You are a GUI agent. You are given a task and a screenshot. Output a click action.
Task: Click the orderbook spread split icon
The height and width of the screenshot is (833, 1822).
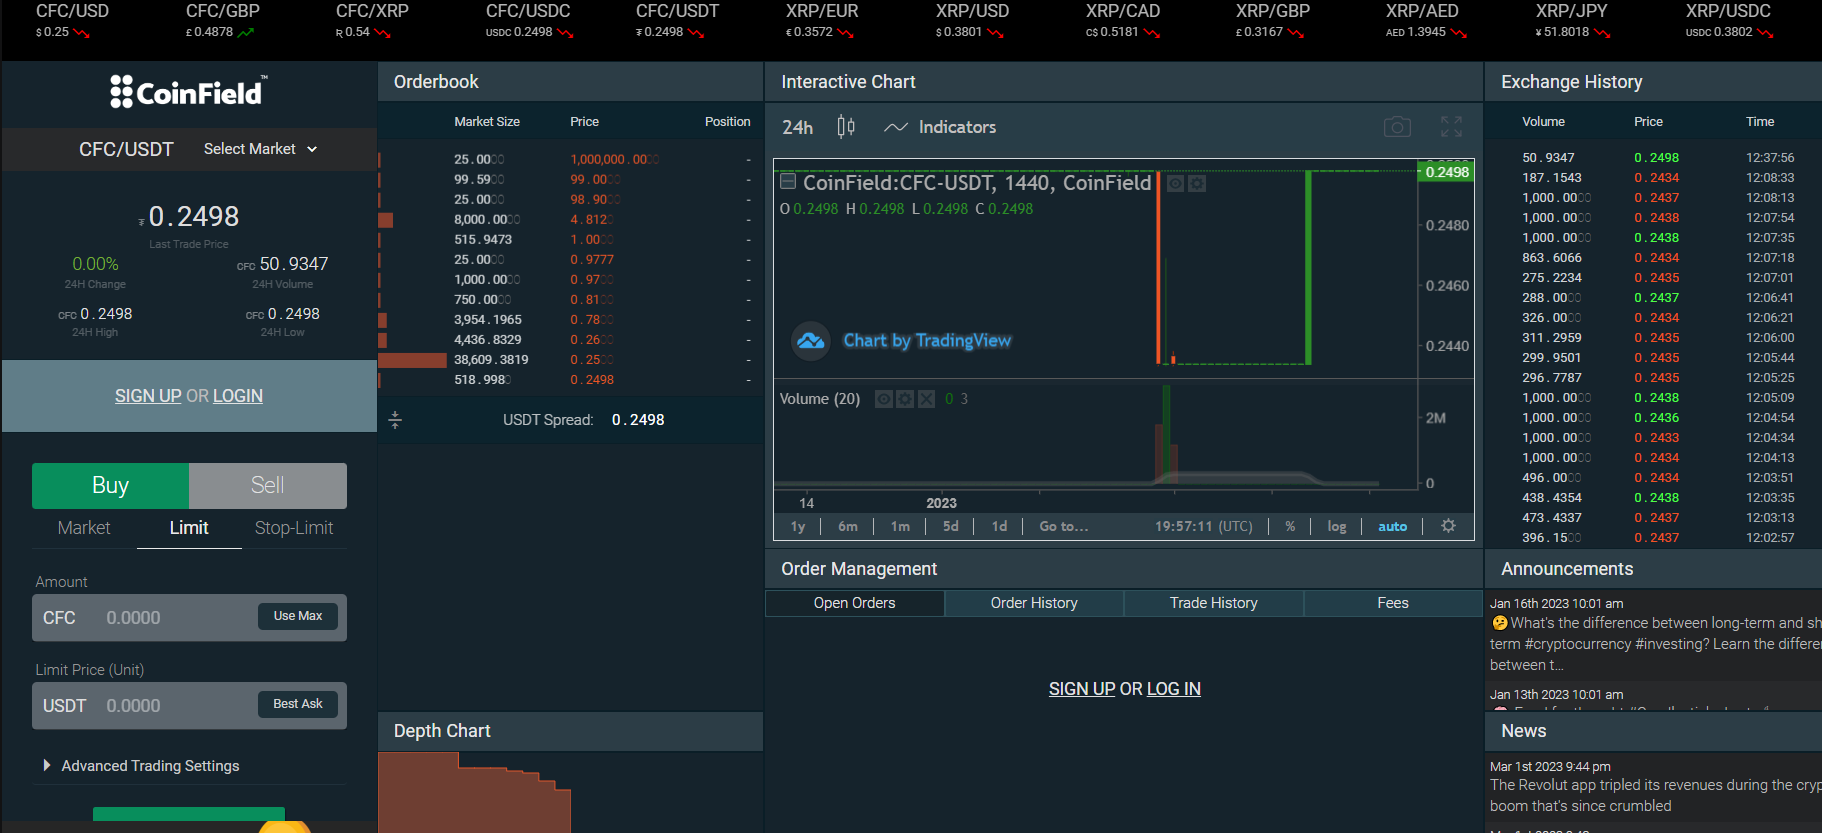click(x=395, y=420)
